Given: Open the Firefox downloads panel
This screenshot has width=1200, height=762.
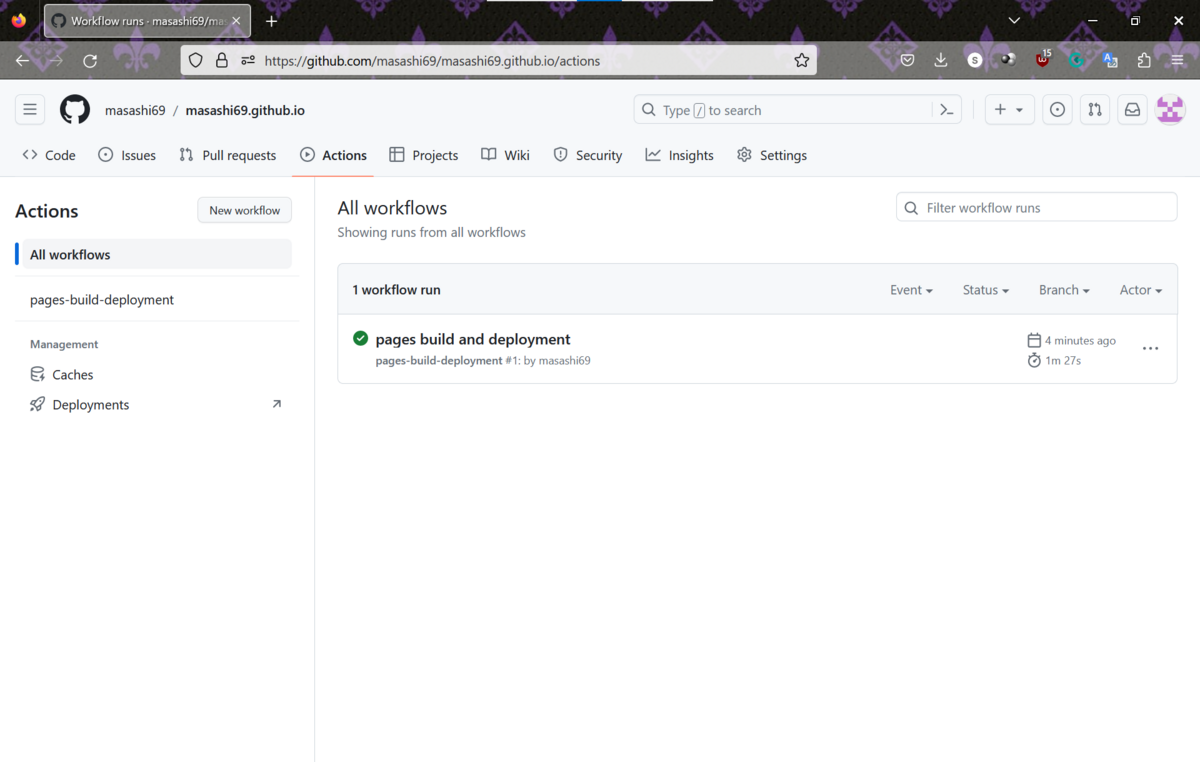Looking at the screenshot, I should click(940, 60).
